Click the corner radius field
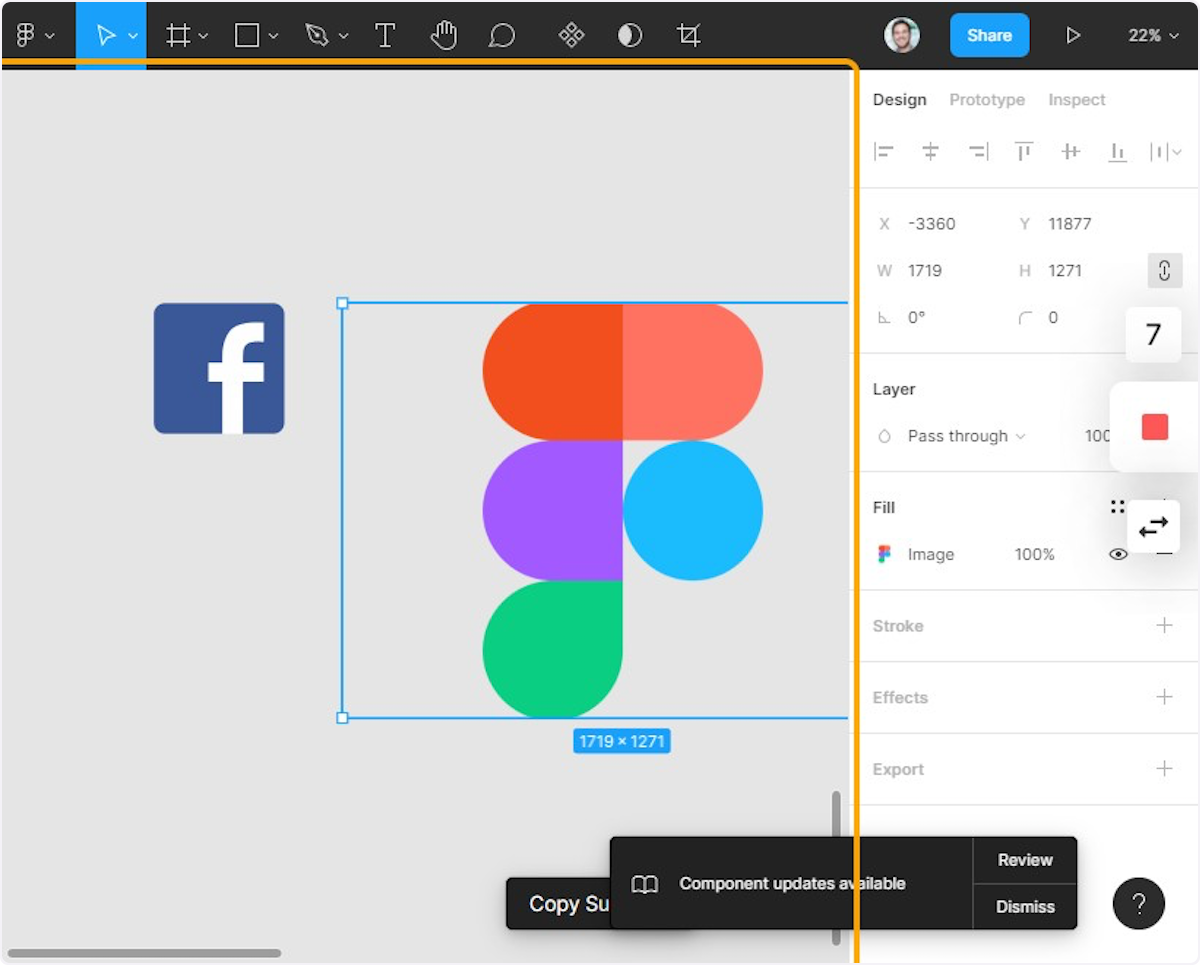The image size is (1200, 965). click(x=1053, y=318)
